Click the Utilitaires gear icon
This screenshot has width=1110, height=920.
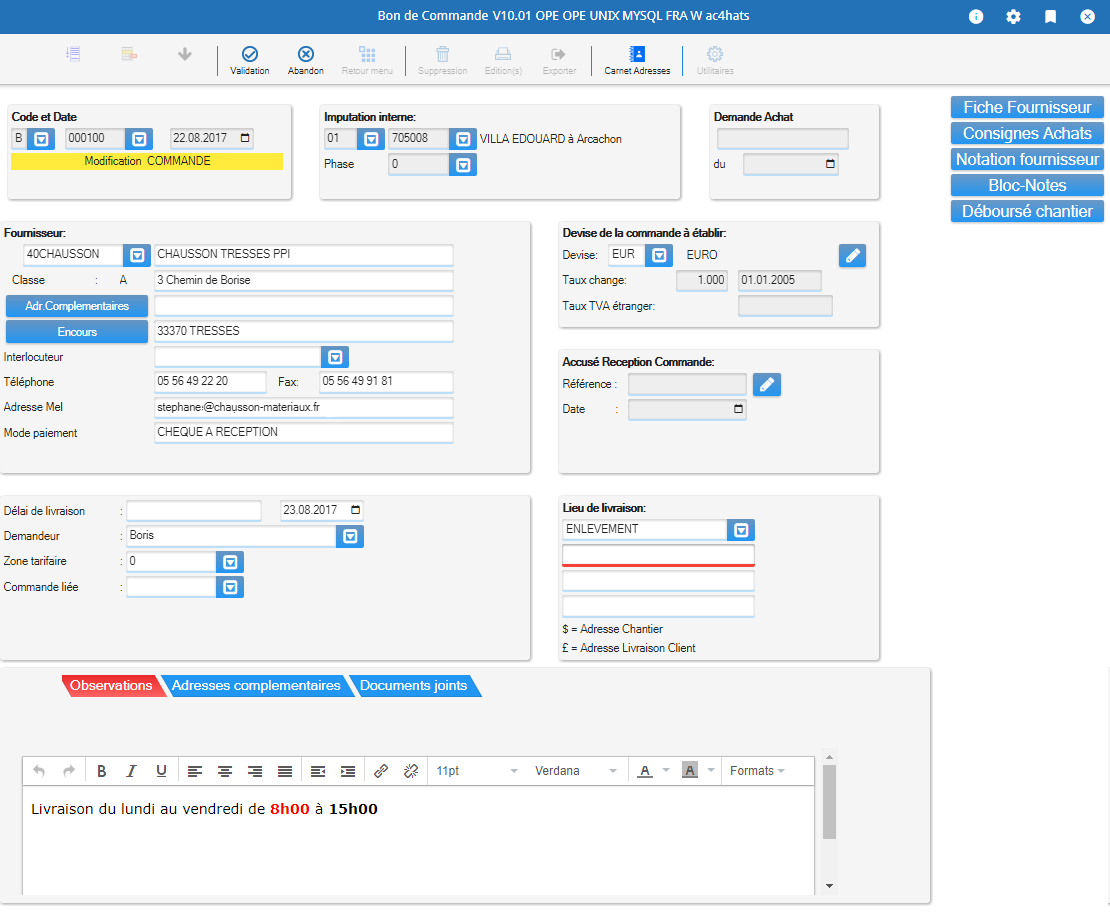point(715,54)
